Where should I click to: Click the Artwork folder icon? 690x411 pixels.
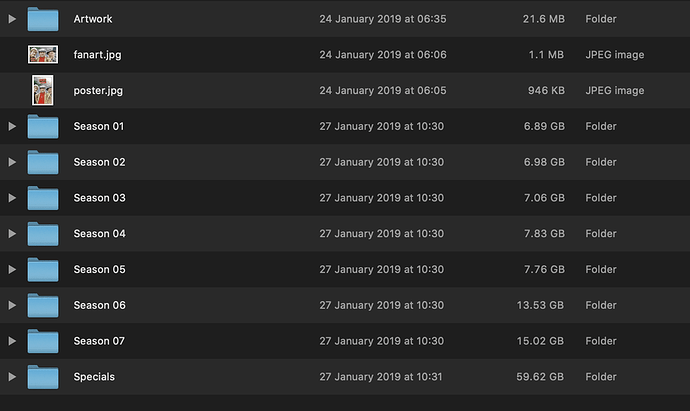tap(42, 19)
